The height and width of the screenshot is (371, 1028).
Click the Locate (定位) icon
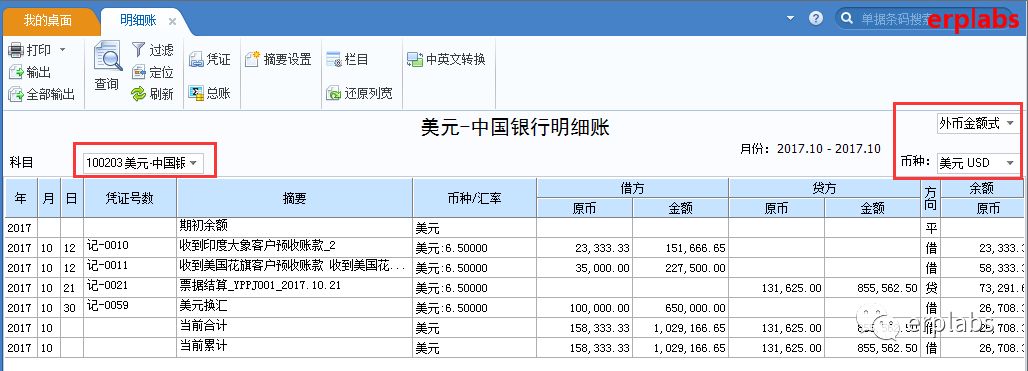[x=138, y=72]
